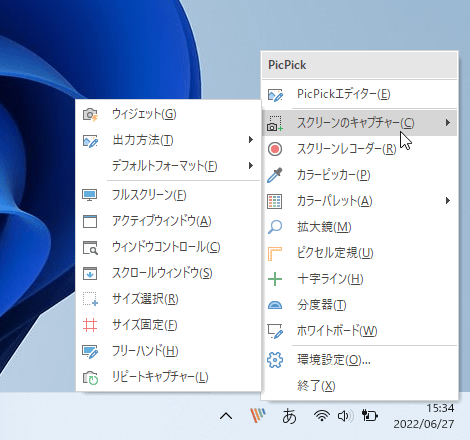Viewport: 470px width, 440px height.
Task: Expand the 出力方法(T) submenu arrow
Action: click(x=251, y=140)
